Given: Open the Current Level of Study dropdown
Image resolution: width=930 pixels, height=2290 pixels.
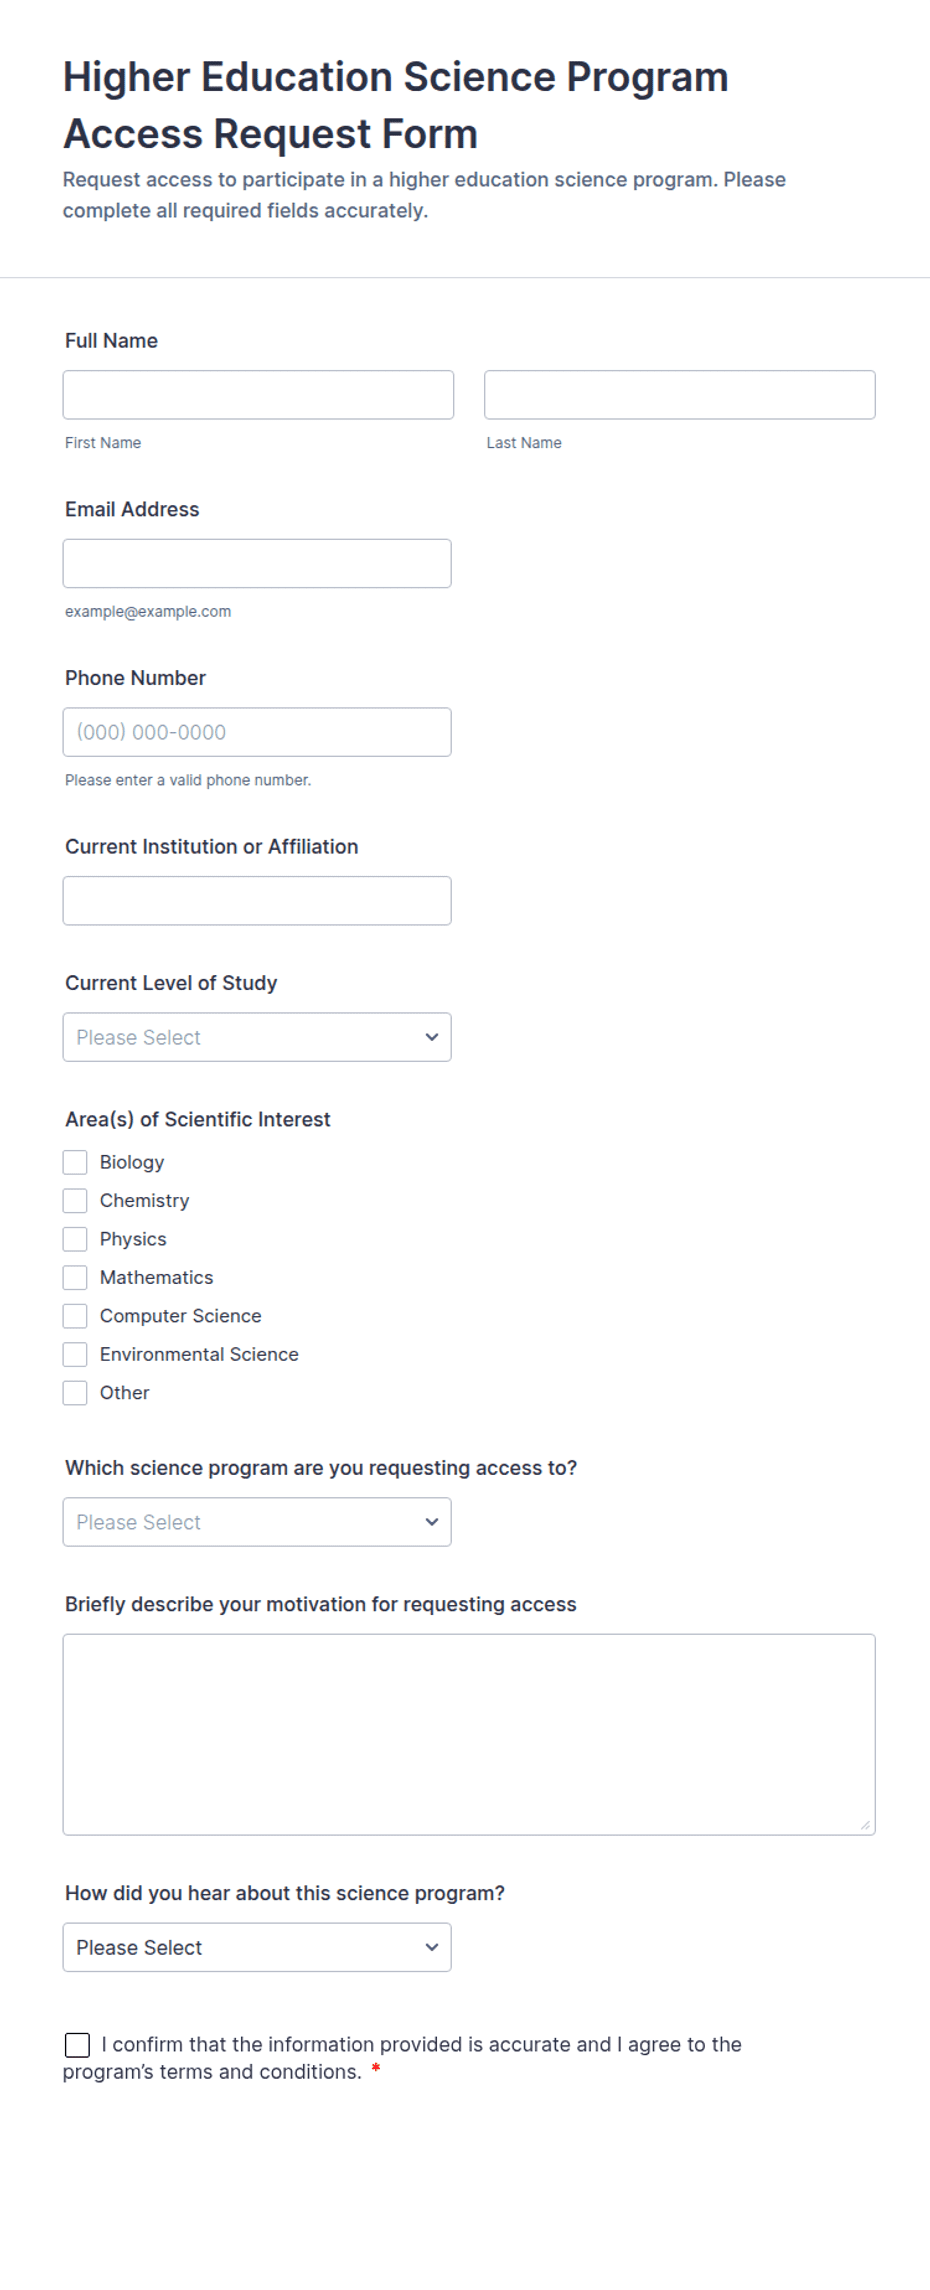Looking at the screenshot, I should [x=257, y=1037].
